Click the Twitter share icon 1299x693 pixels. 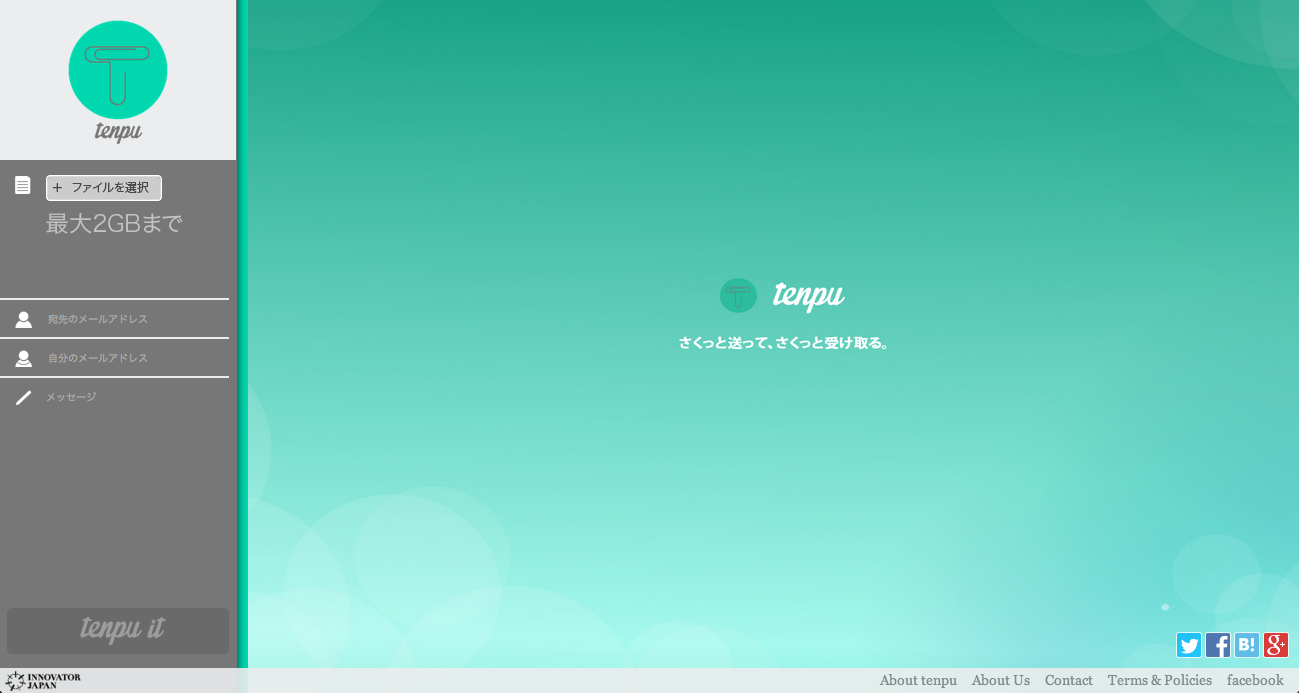point(1189,645)
